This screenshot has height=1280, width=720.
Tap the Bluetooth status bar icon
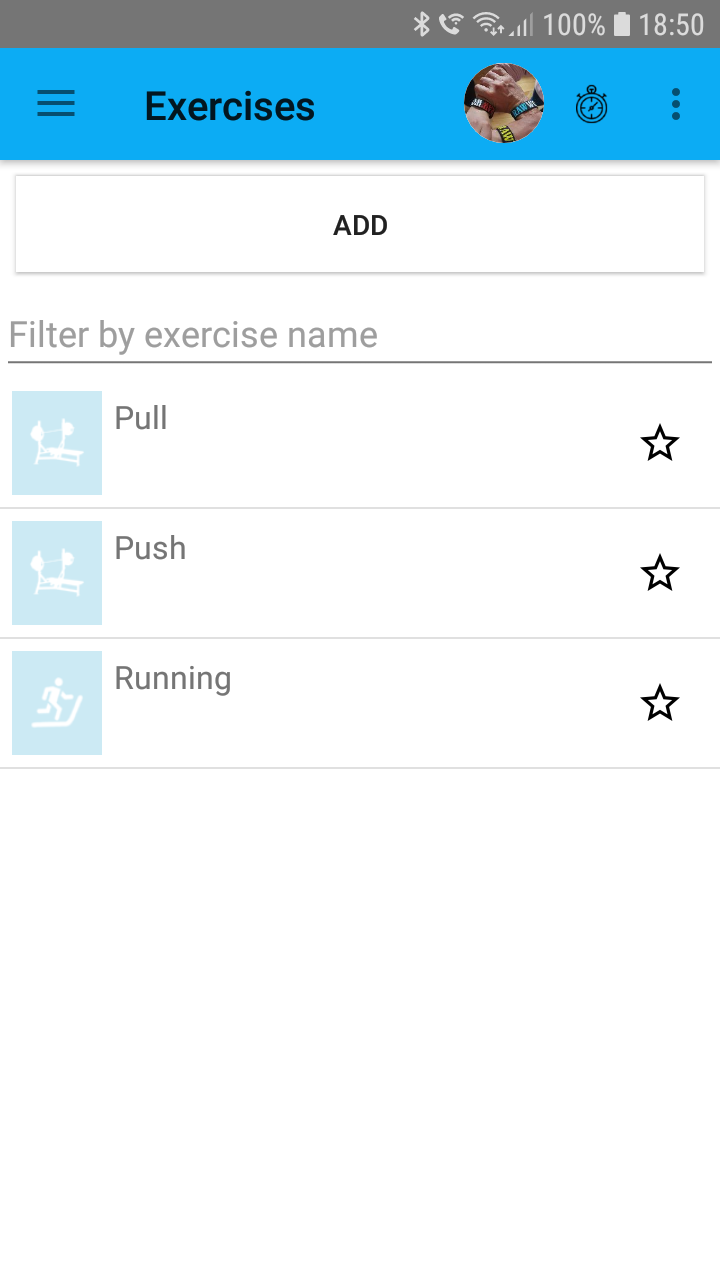pyautogui.click(x=422, y=24)
